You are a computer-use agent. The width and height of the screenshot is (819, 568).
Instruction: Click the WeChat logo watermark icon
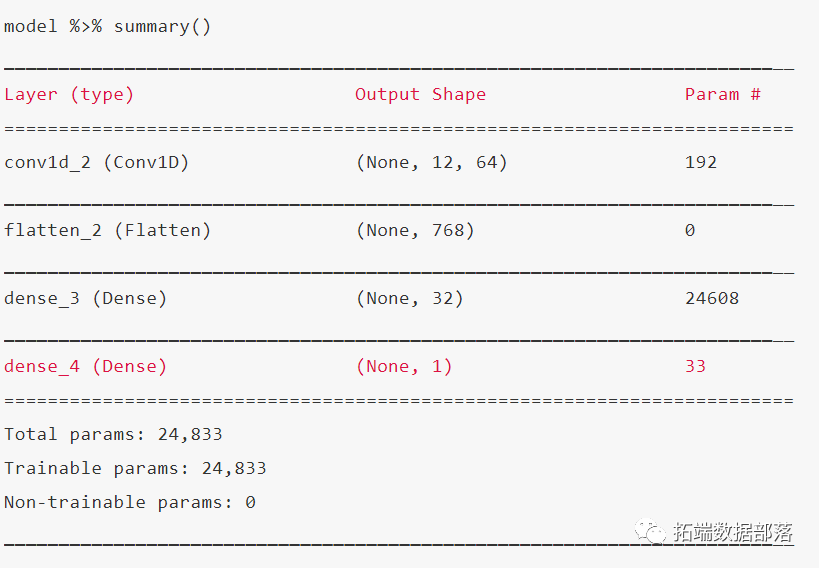(650, 531)
